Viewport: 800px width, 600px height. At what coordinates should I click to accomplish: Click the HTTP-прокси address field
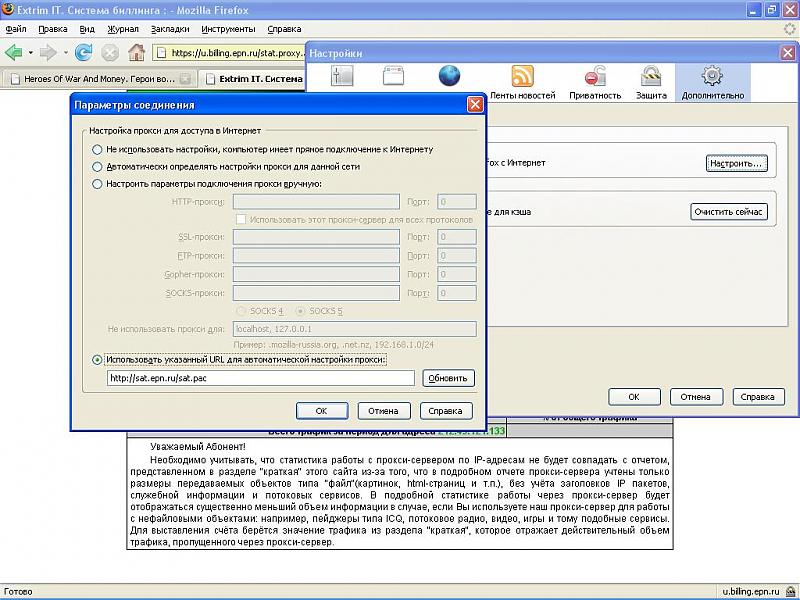click(x=316, y=202)
